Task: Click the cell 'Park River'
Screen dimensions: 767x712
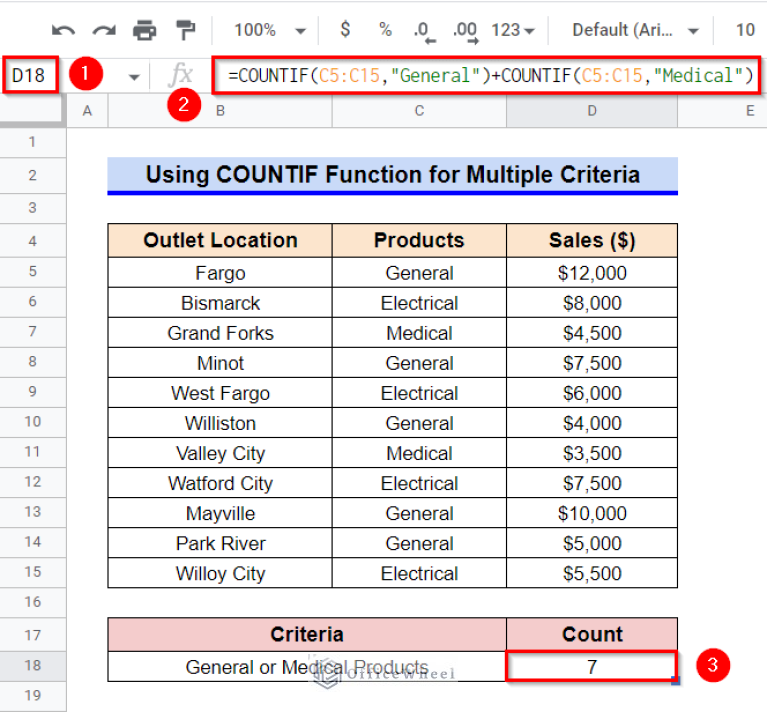Action: (x=220, y=543)
